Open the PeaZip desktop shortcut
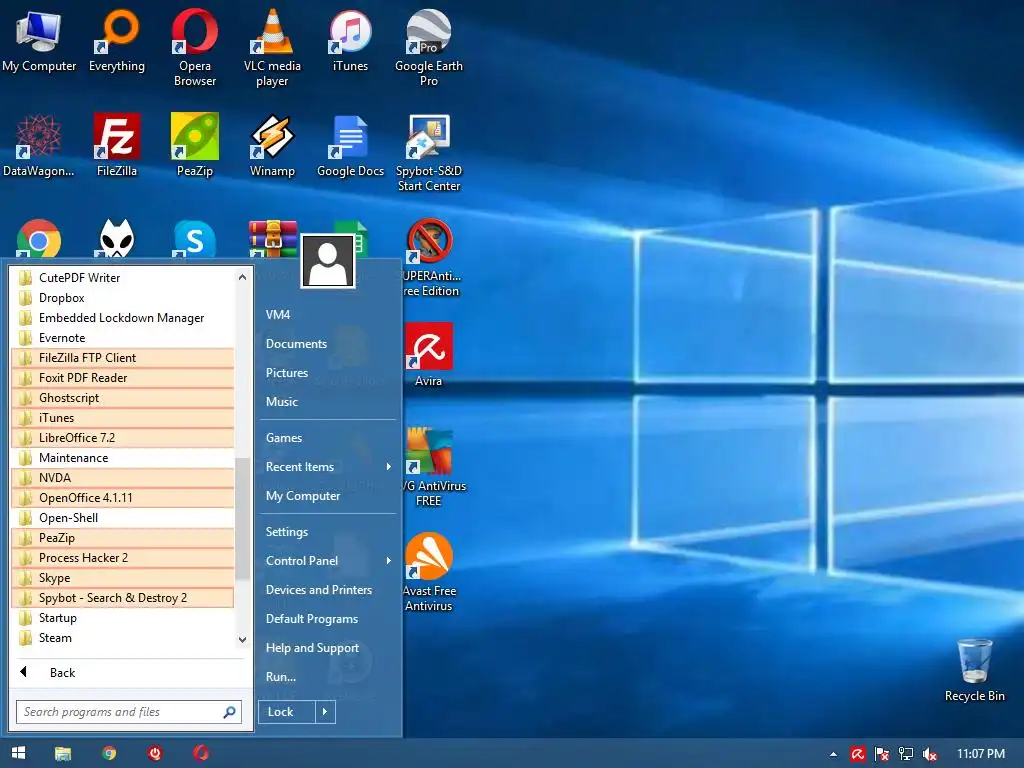The image size is (1024, 768). [195, 145]
